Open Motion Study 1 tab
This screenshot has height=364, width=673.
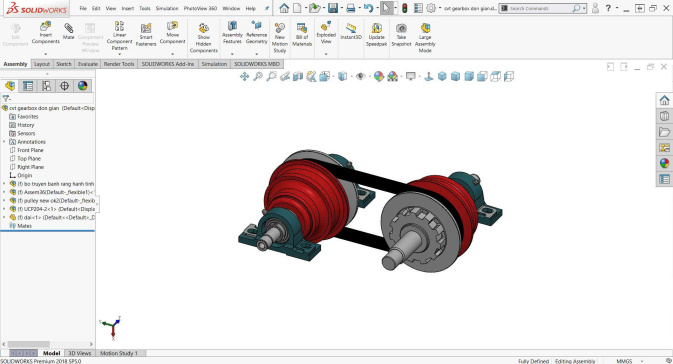[x=119, y=353]
